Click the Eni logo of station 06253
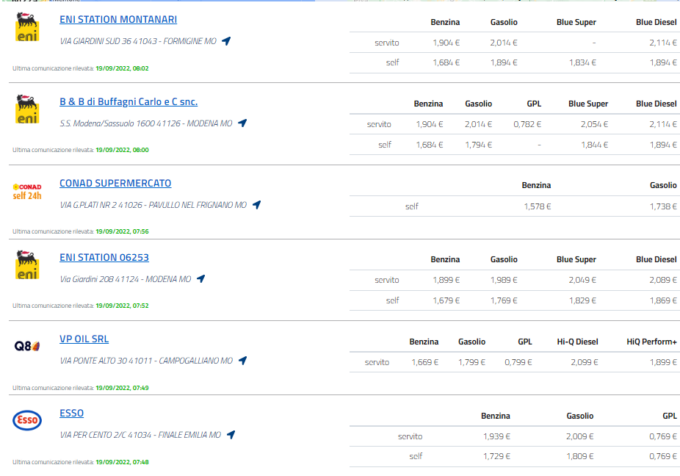Screen dimensions: 680x476 coord(27,264)
